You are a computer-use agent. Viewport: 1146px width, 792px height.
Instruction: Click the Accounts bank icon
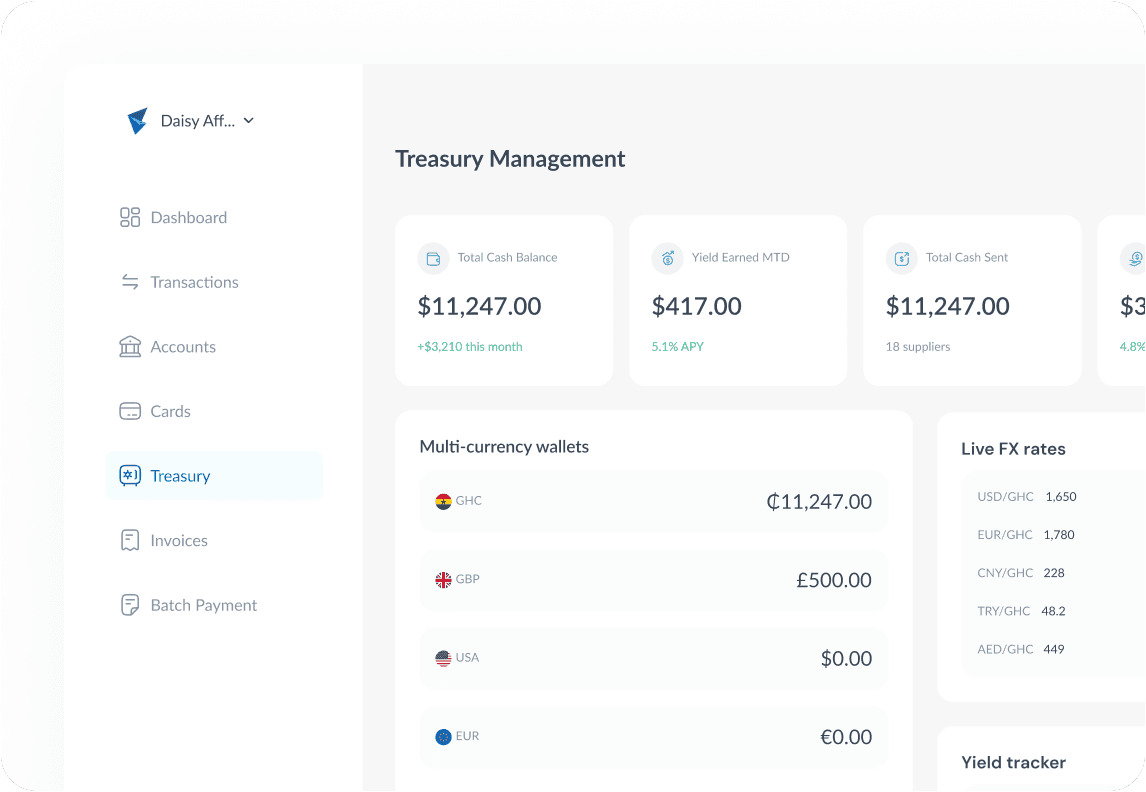coord(130,346)
